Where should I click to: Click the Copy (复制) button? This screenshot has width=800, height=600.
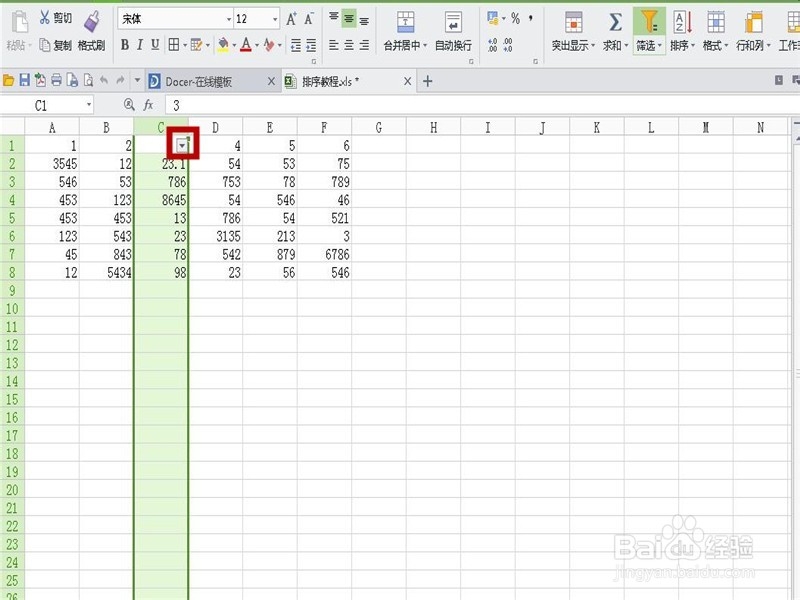56,45
